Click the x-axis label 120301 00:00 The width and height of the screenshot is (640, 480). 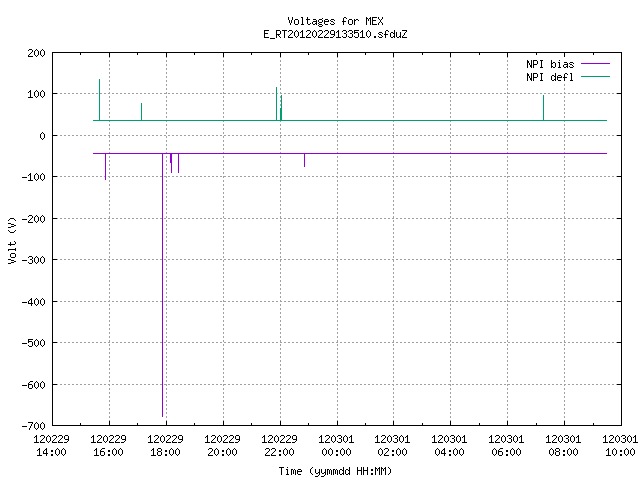336,446
